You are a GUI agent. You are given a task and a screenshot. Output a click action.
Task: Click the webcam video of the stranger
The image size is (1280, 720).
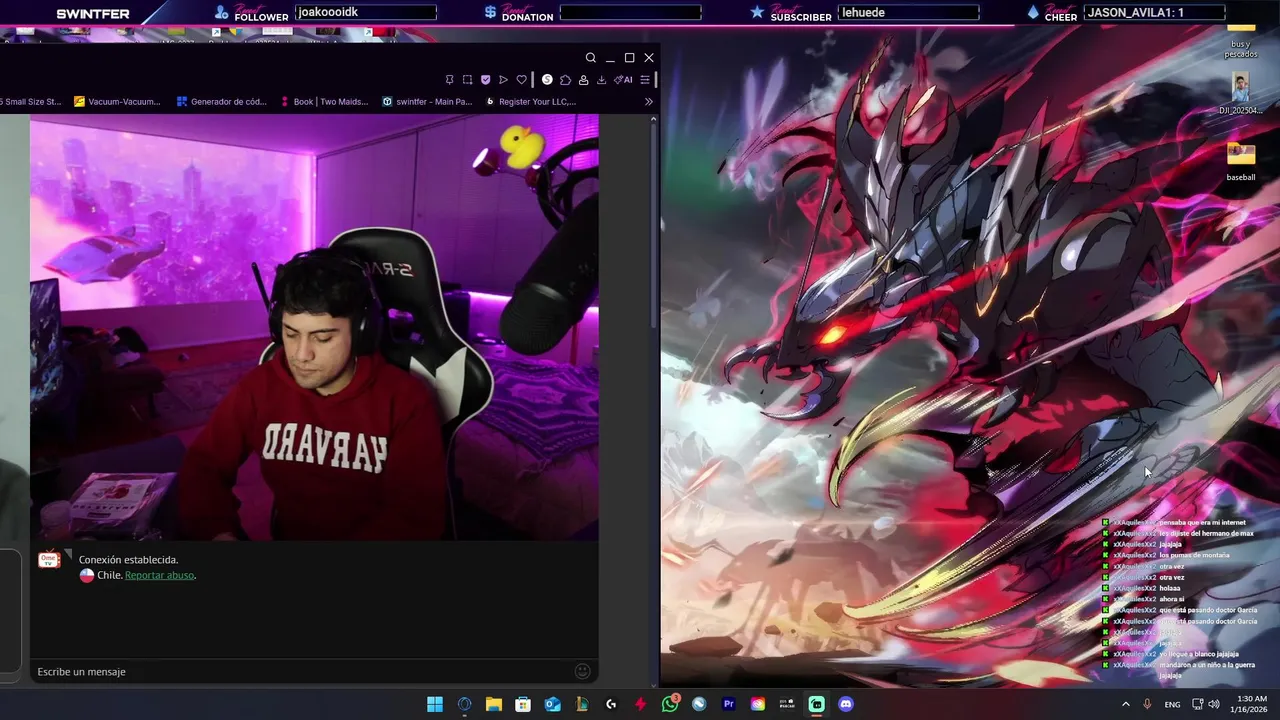(x=314, y=327)
